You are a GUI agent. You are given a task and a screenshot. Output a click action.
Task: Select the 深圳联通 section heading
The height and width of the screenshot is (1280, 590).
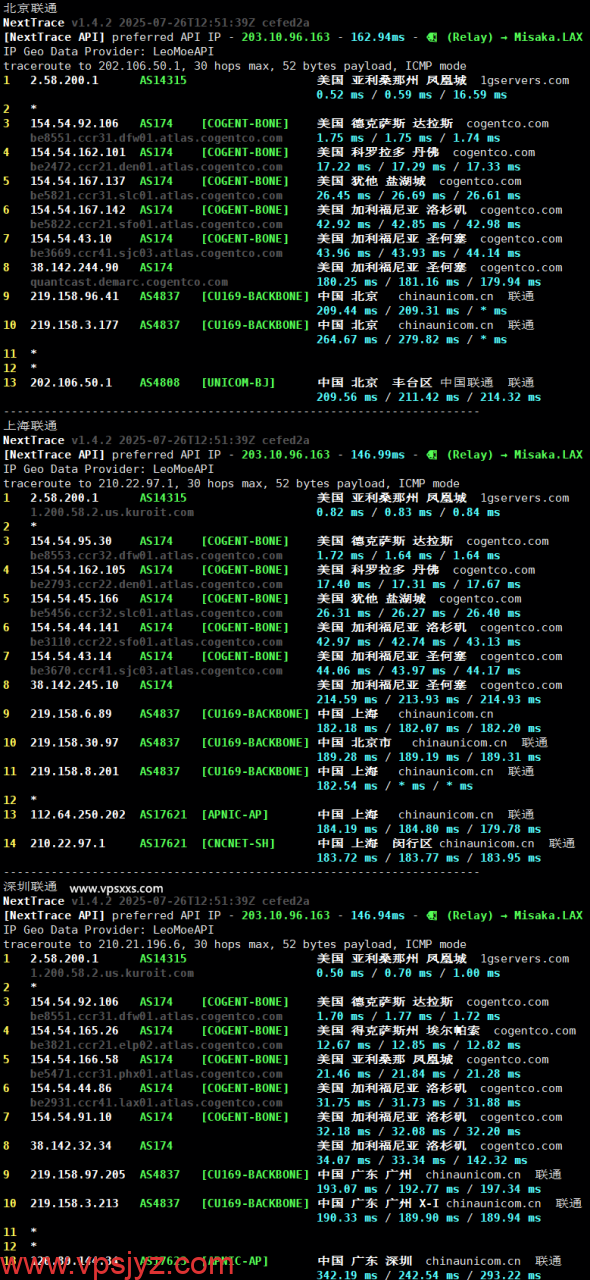tap(30, 887)
